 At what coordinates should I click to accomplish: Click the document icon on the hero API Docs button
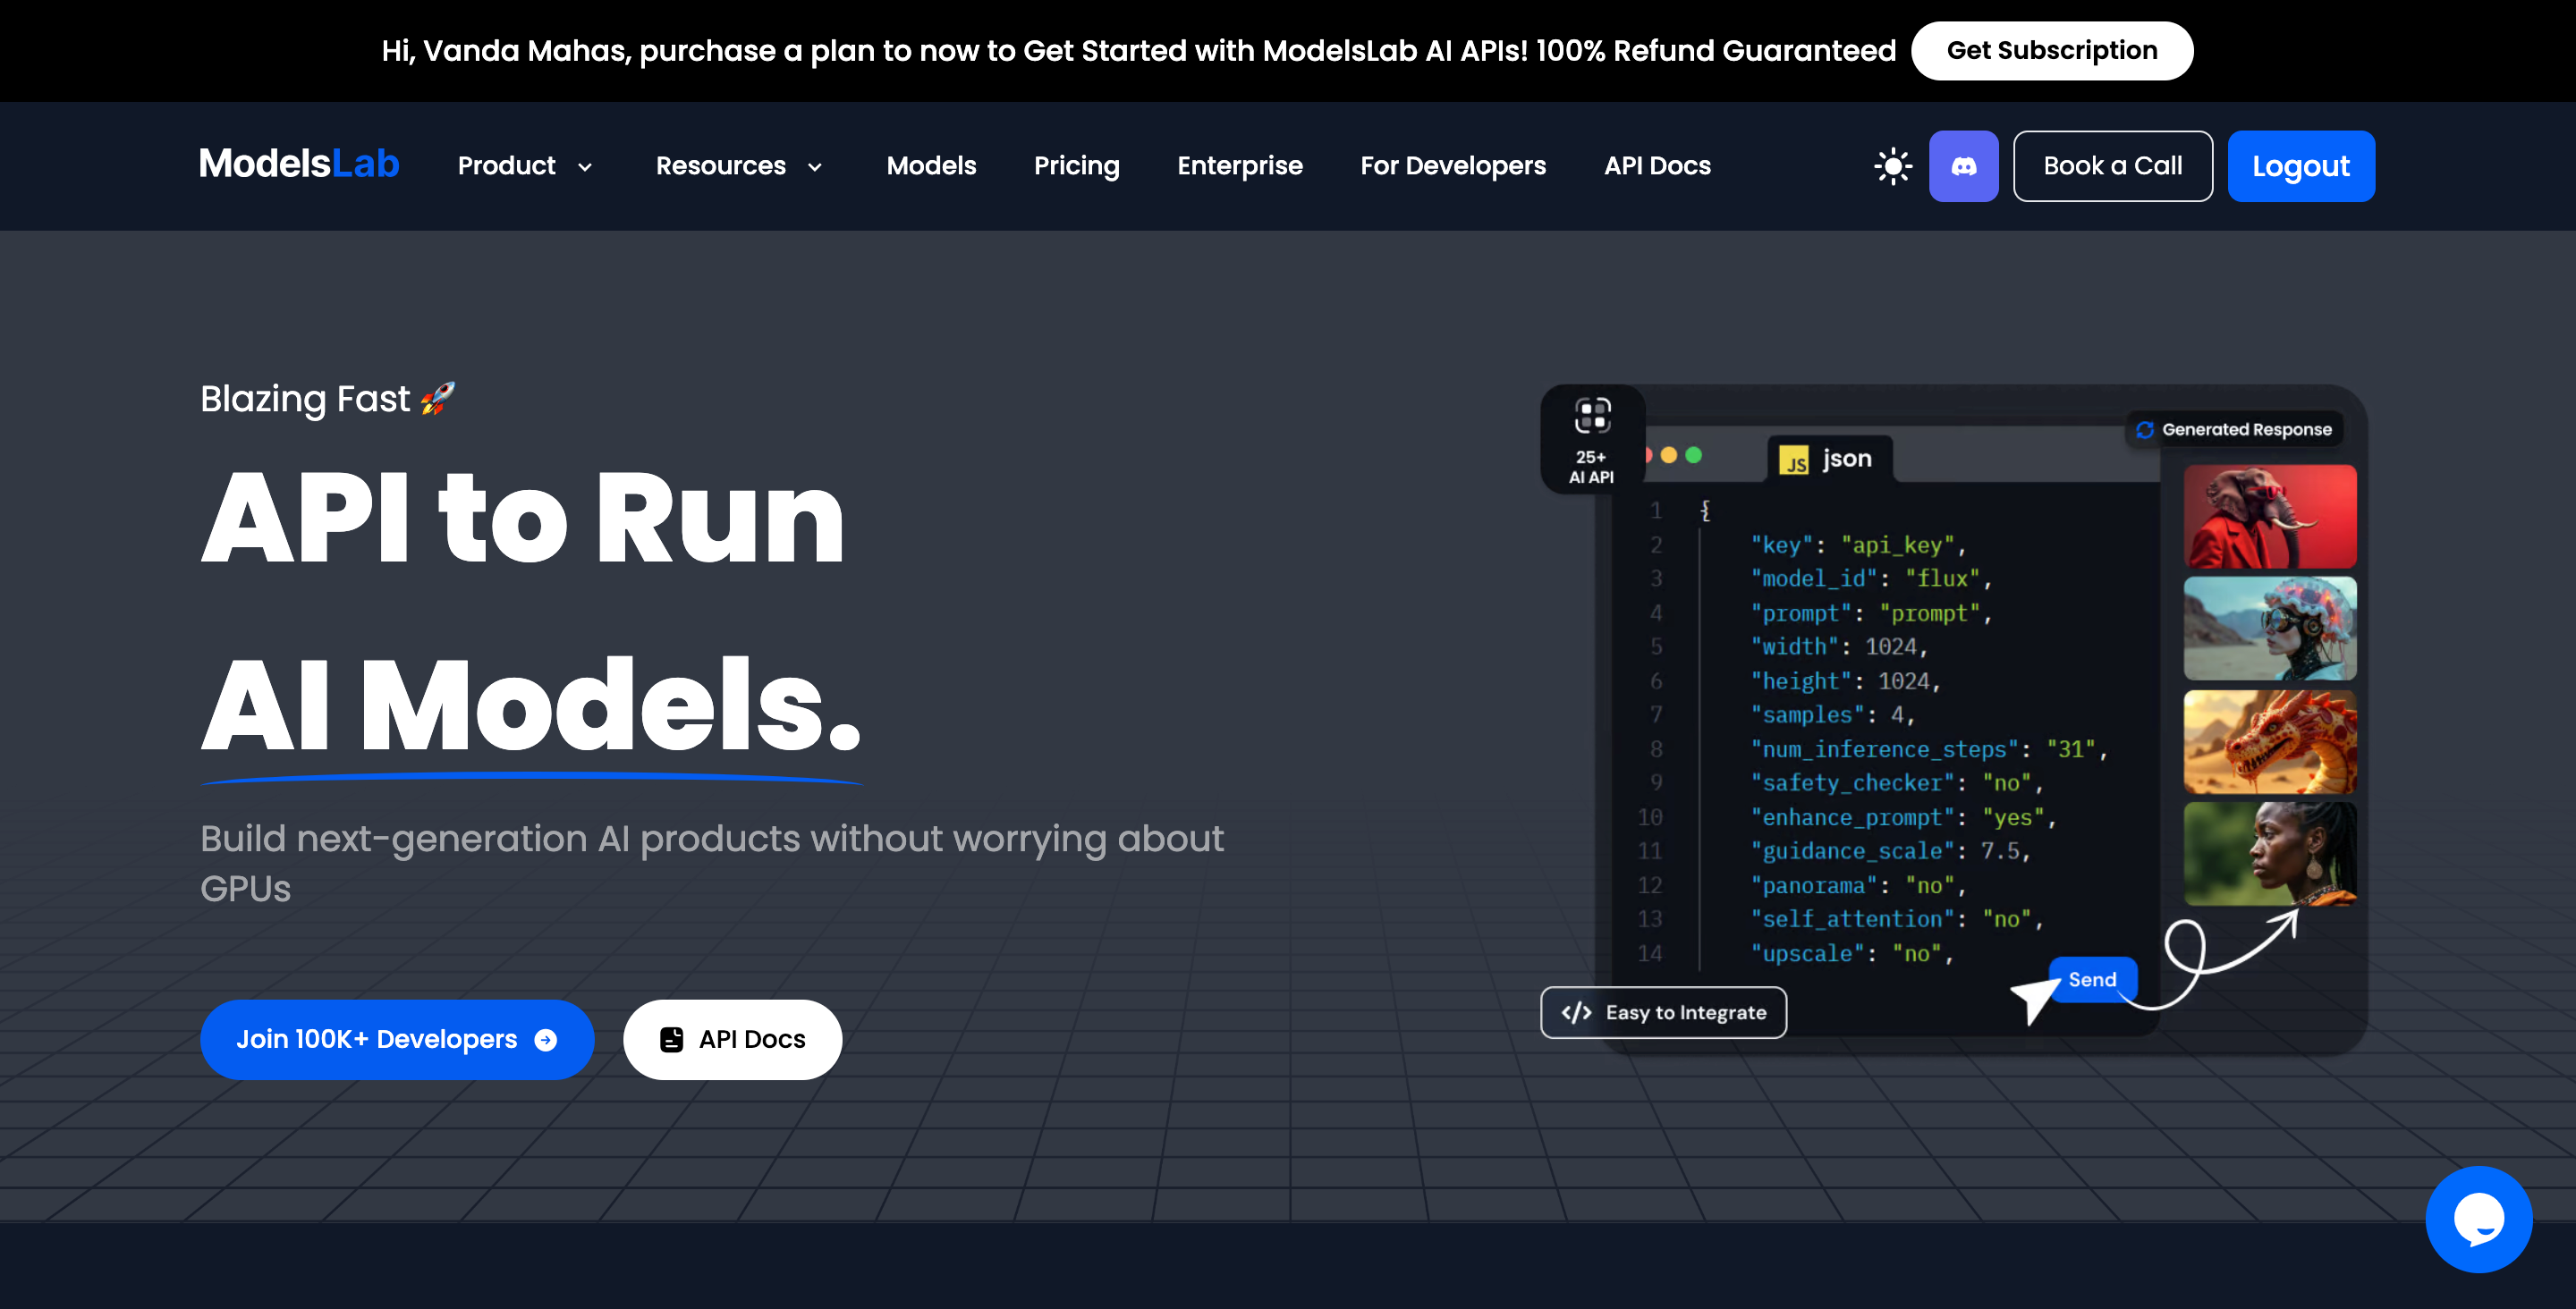pos(672,1040)
